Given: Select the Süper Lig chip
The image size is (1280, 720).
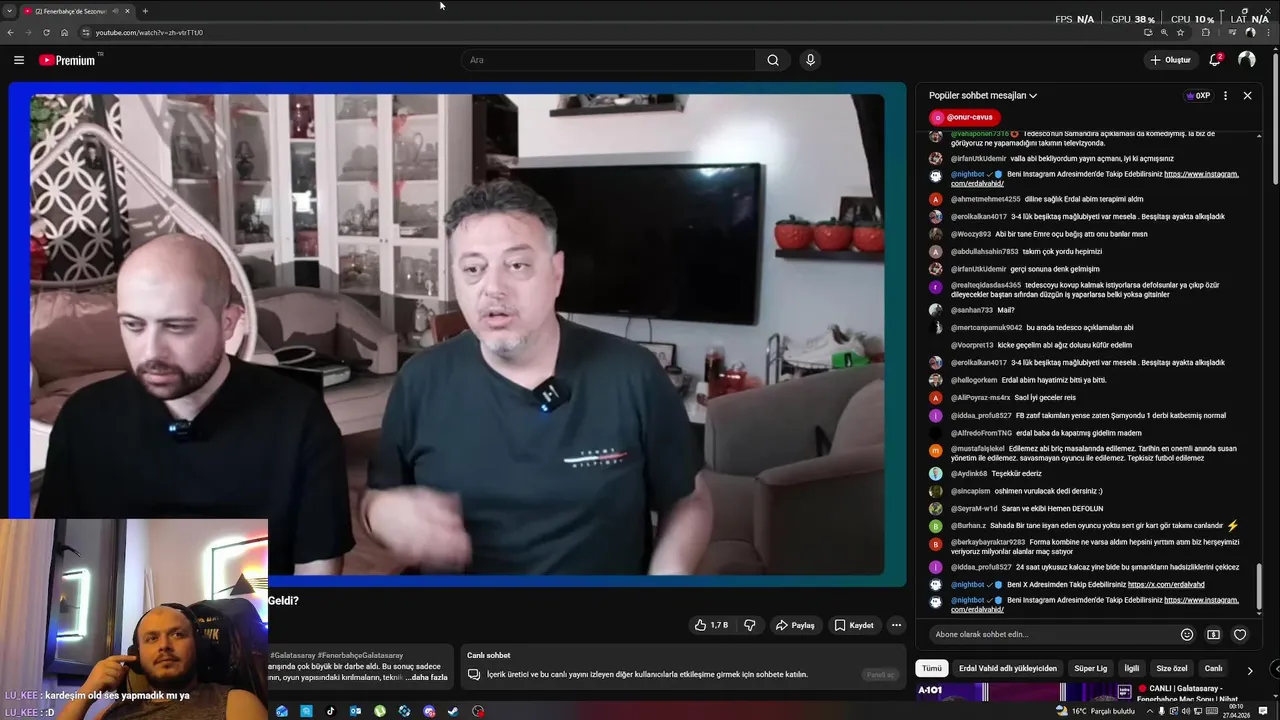Looking at the screenshot, I should tap(1090, 668).
